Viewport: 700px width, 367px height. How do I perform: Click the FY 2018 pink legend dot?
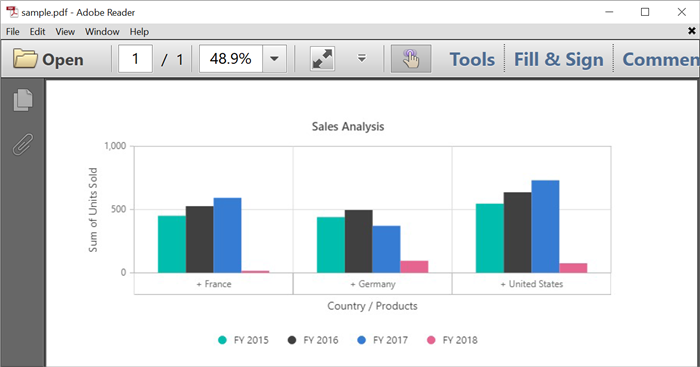tap(431, 340)
